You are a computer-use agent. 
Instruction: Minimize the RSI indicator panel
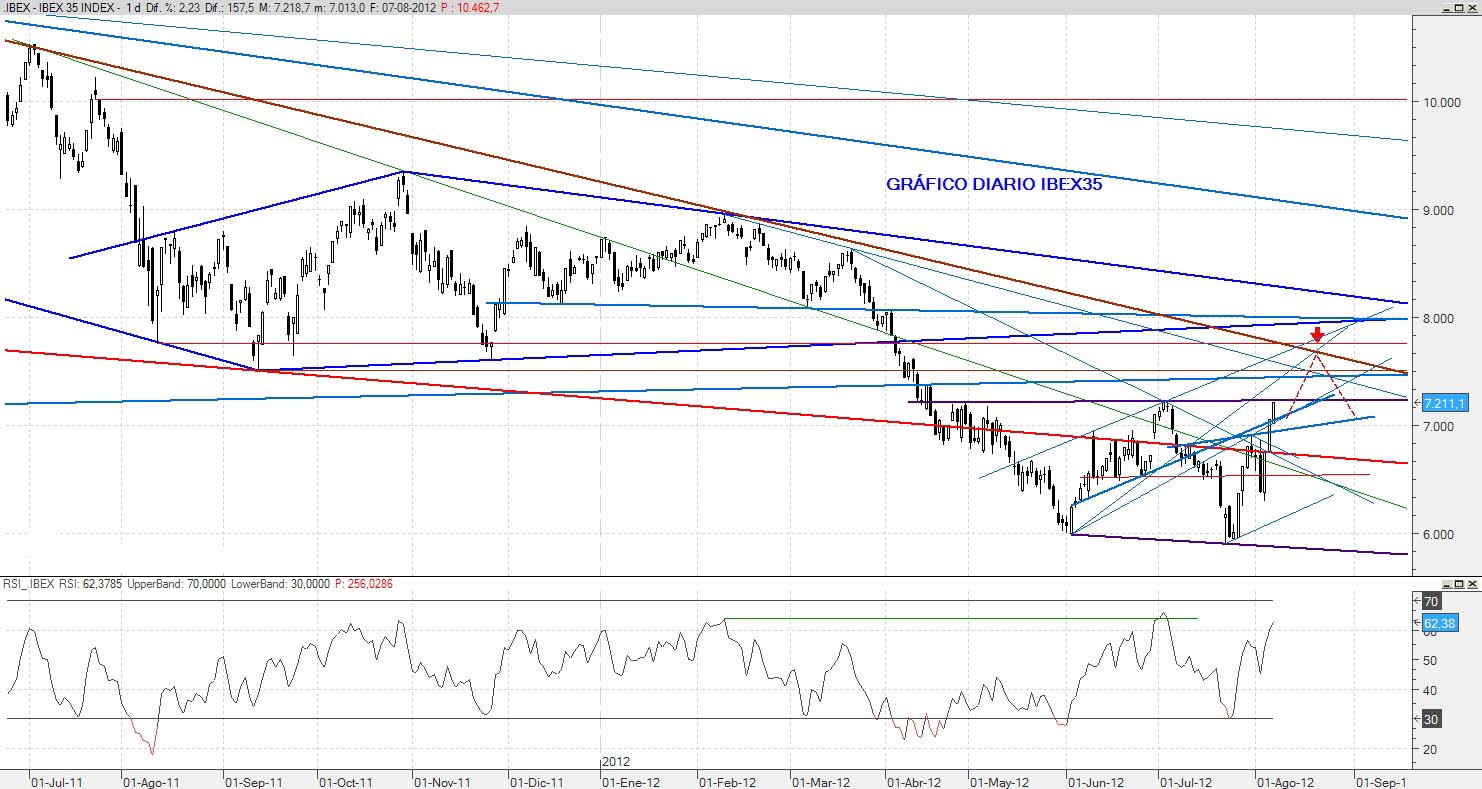[1445, 583]
